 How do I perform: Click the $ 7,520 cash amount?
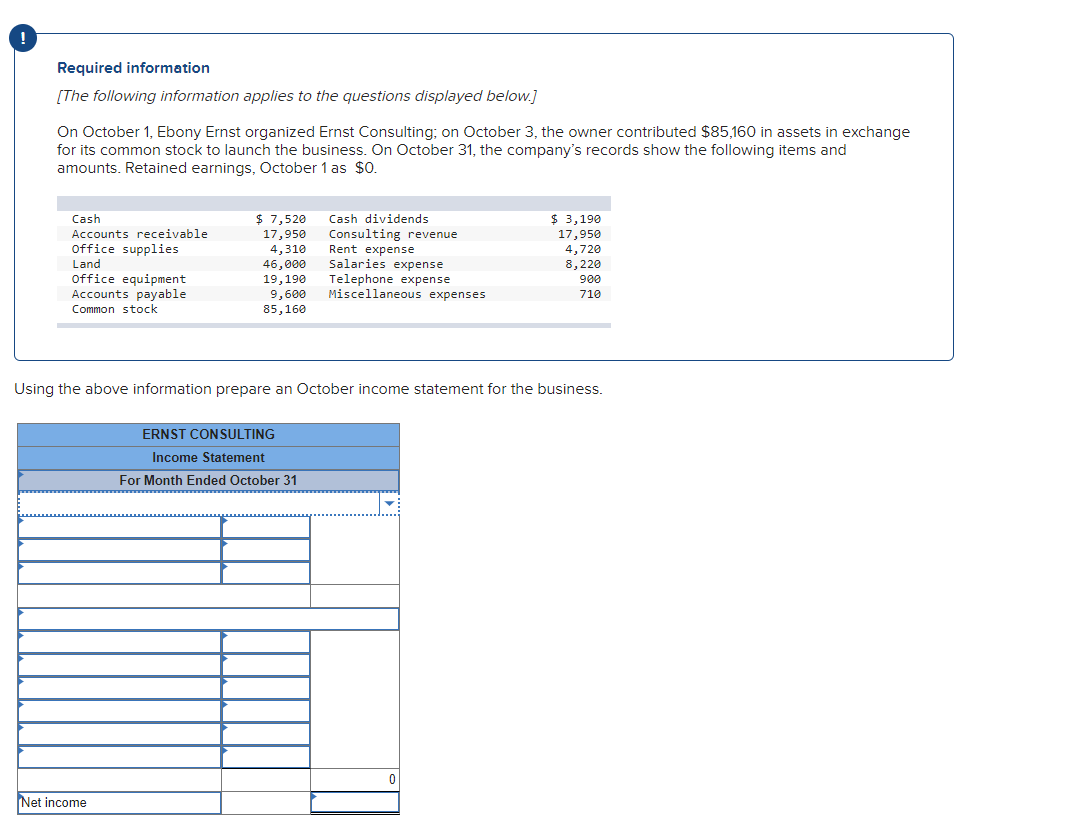[281, 219]
